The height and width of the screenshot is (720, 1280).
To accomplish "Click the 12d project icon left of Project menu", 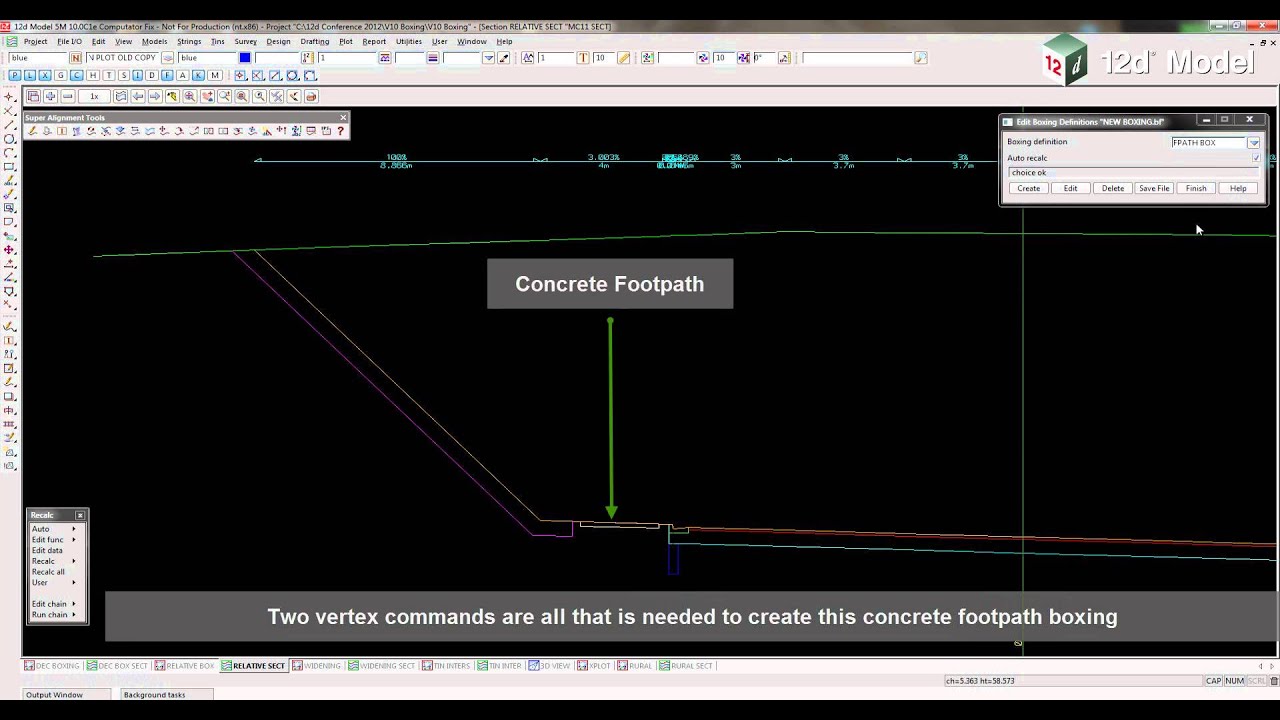I will [12, 42].
